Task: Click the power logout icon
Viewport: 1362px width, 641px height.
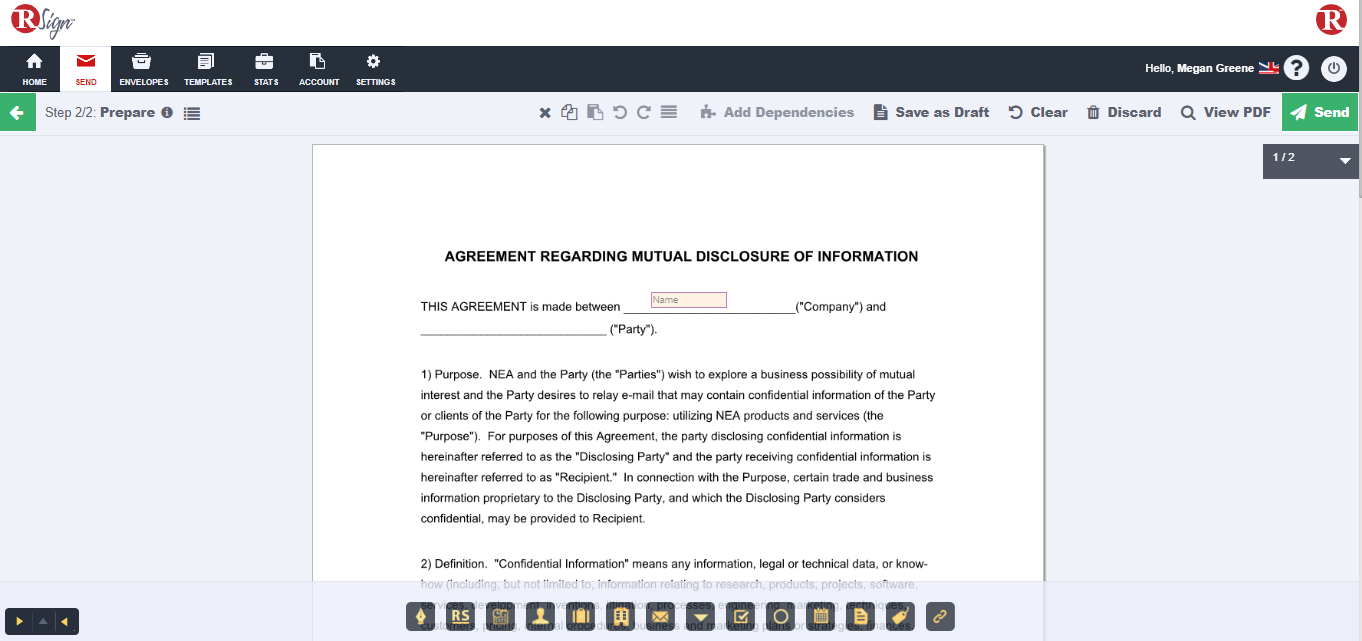Action: tap(1334, 68)
